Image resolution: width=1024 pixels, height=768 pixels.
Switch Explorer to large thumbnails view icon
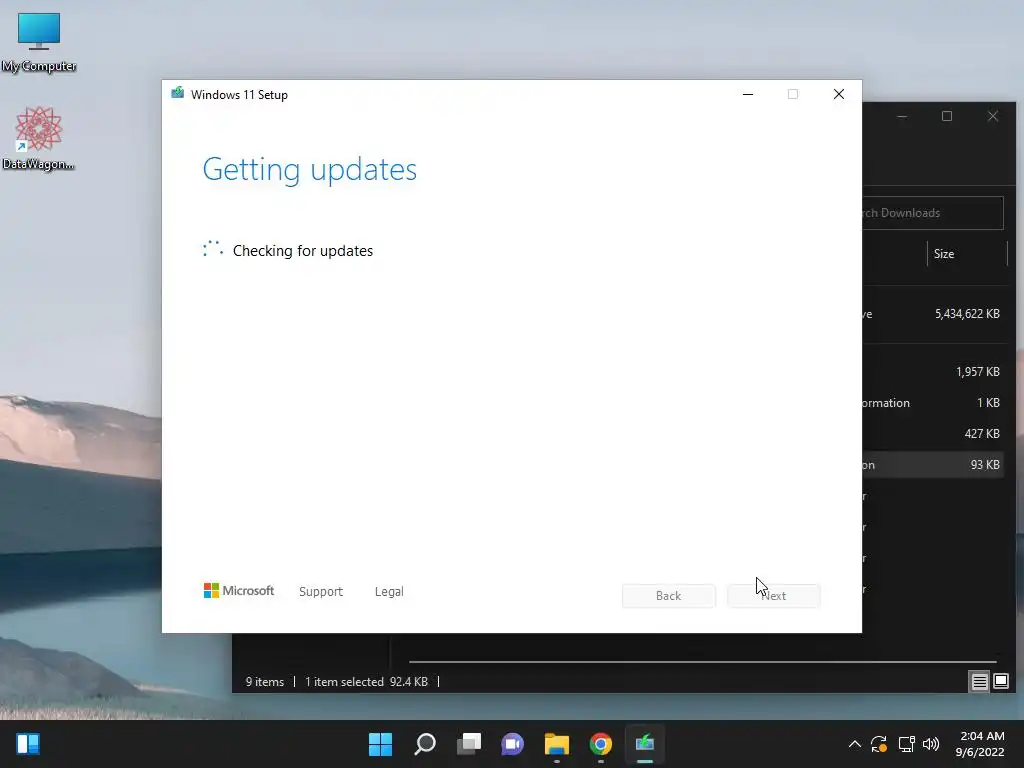pos(1000,682)
